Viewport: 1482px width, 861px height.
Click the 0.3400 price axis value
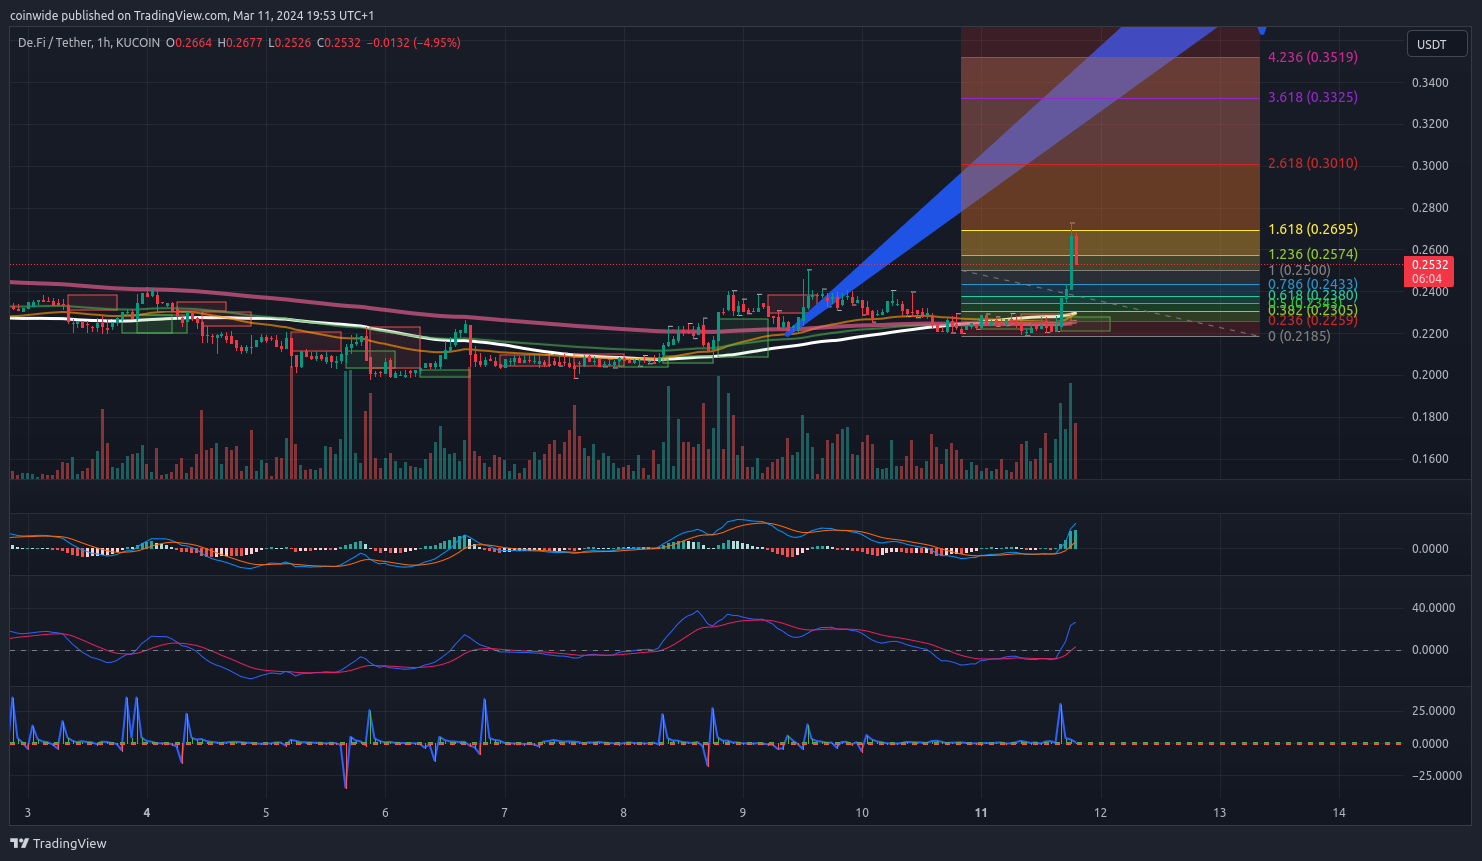pos(1430,82)
